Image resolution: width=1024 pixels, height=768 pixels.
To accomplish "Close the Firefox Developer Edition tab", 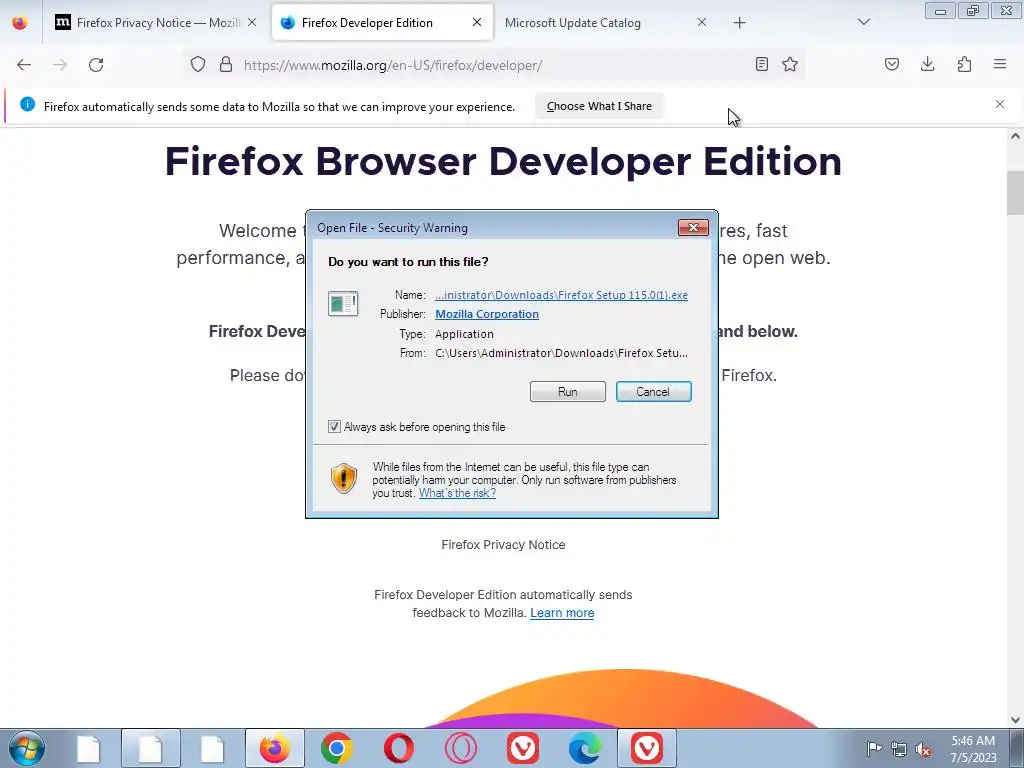I will coord(477,22).
